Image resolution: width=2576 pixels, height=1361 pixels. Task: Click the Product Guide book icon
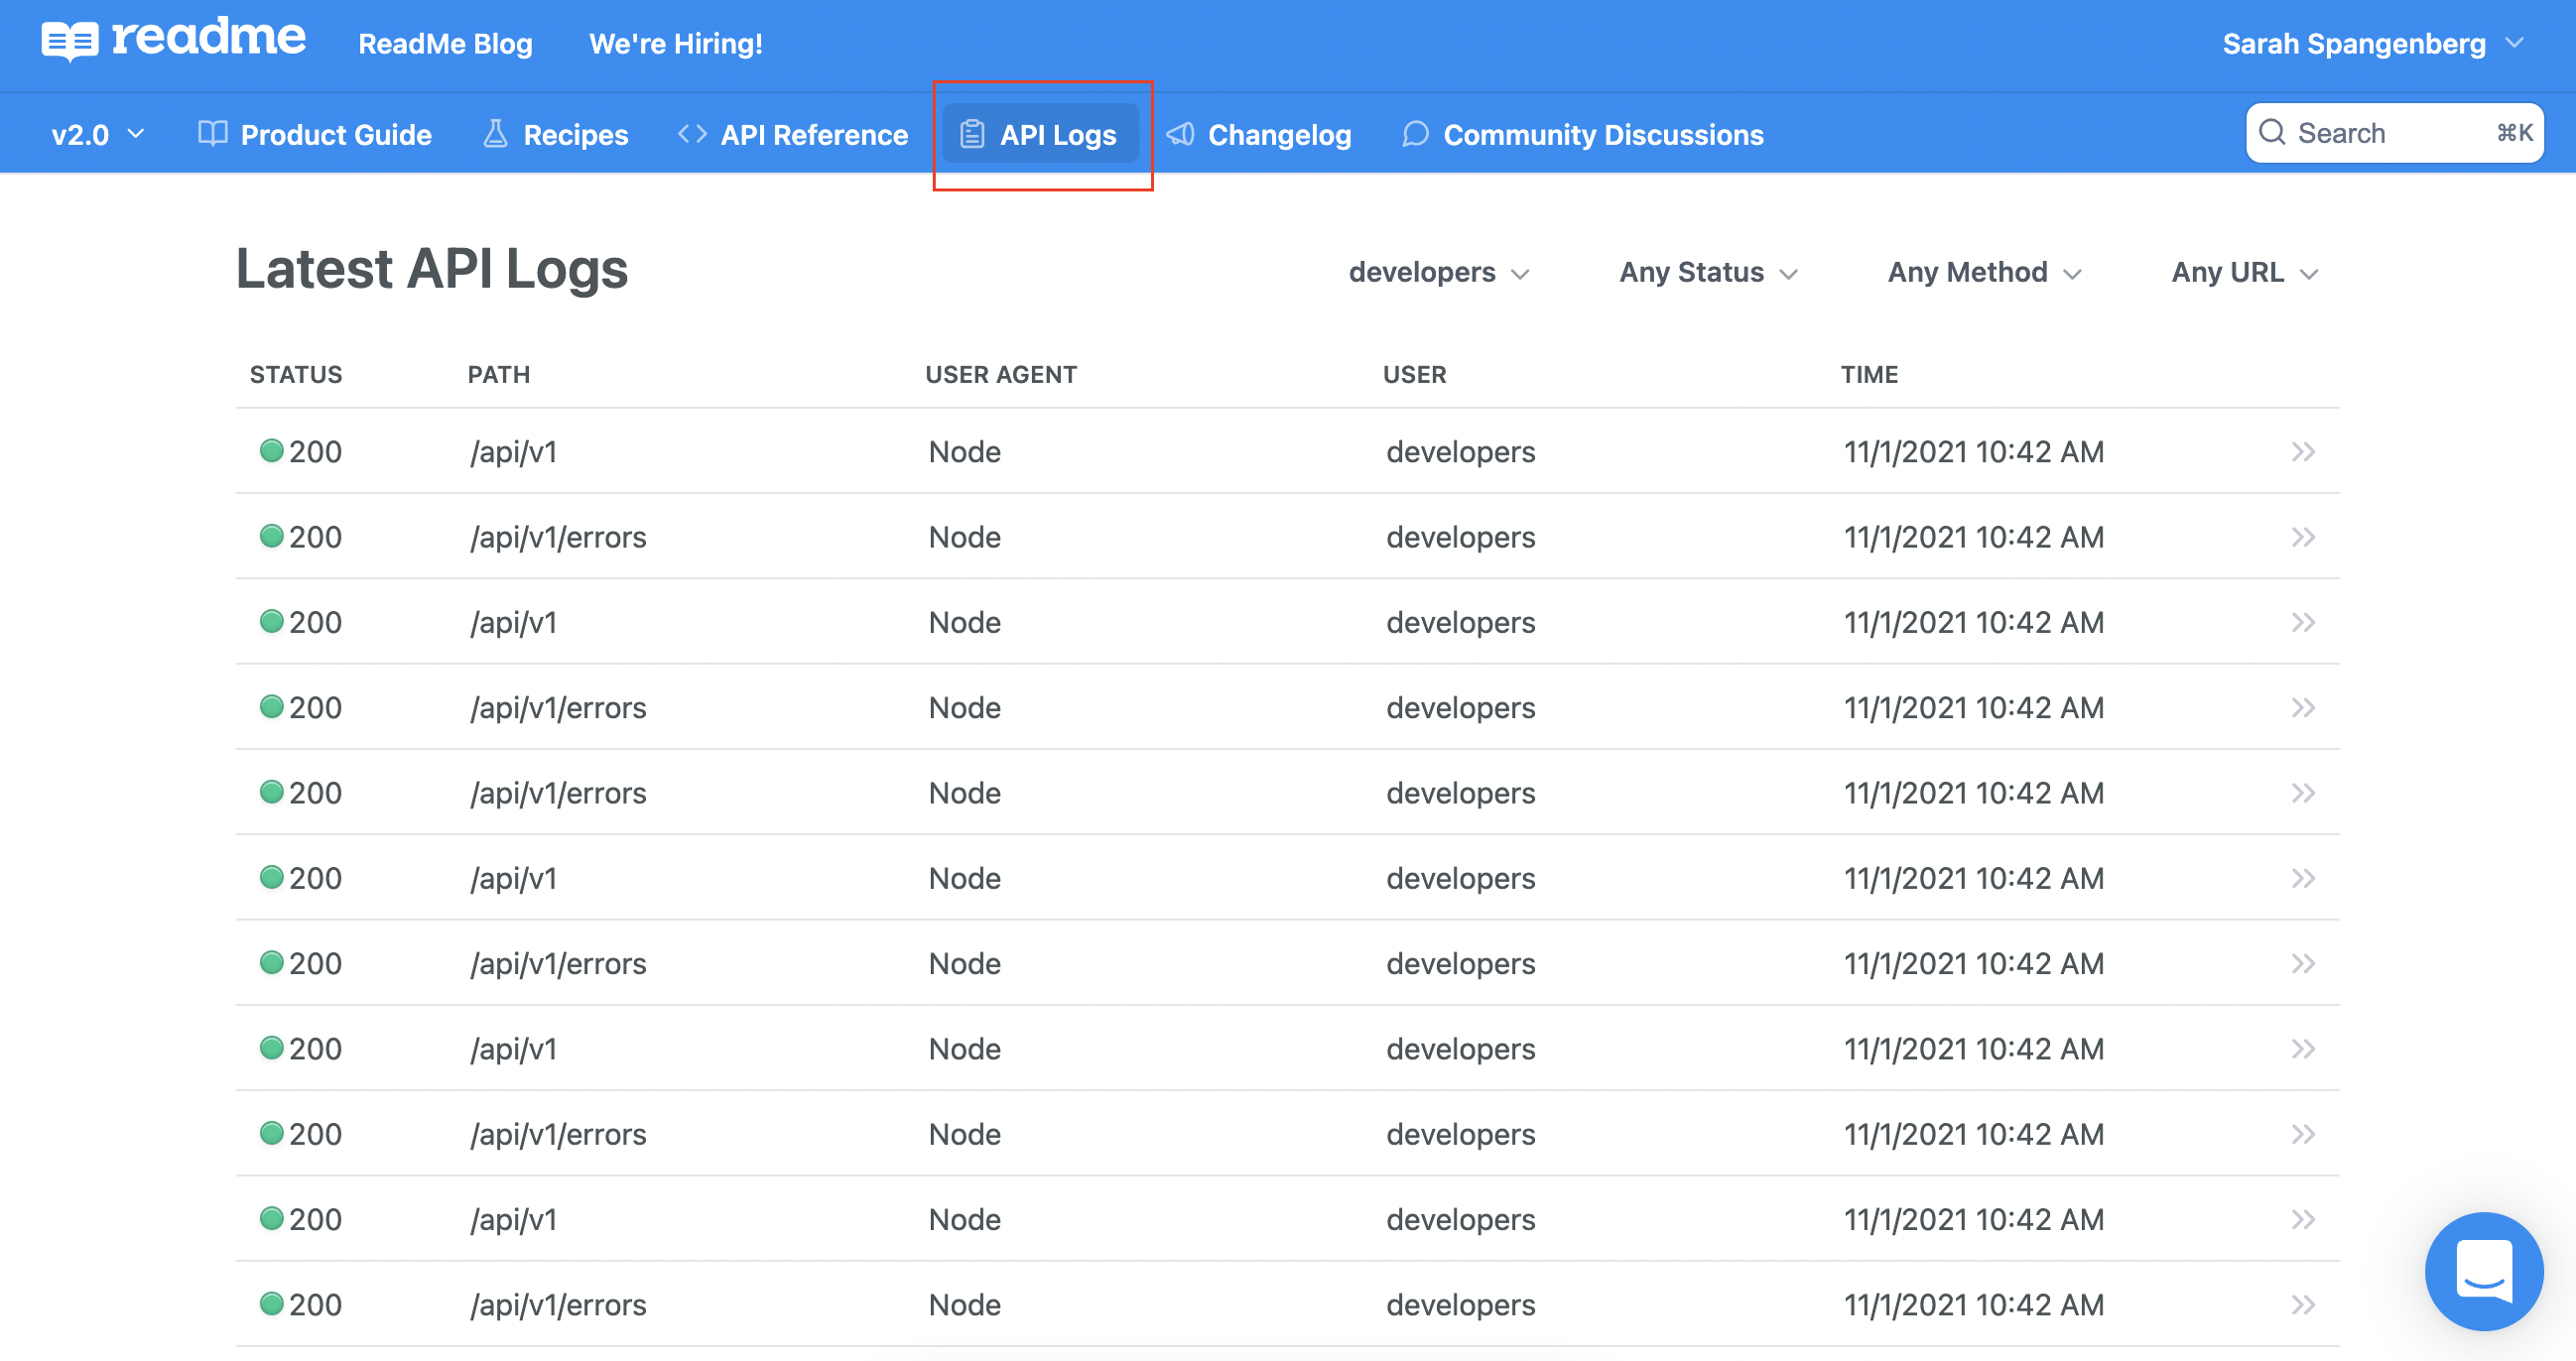pyautogui.click(x=212, y=134)
